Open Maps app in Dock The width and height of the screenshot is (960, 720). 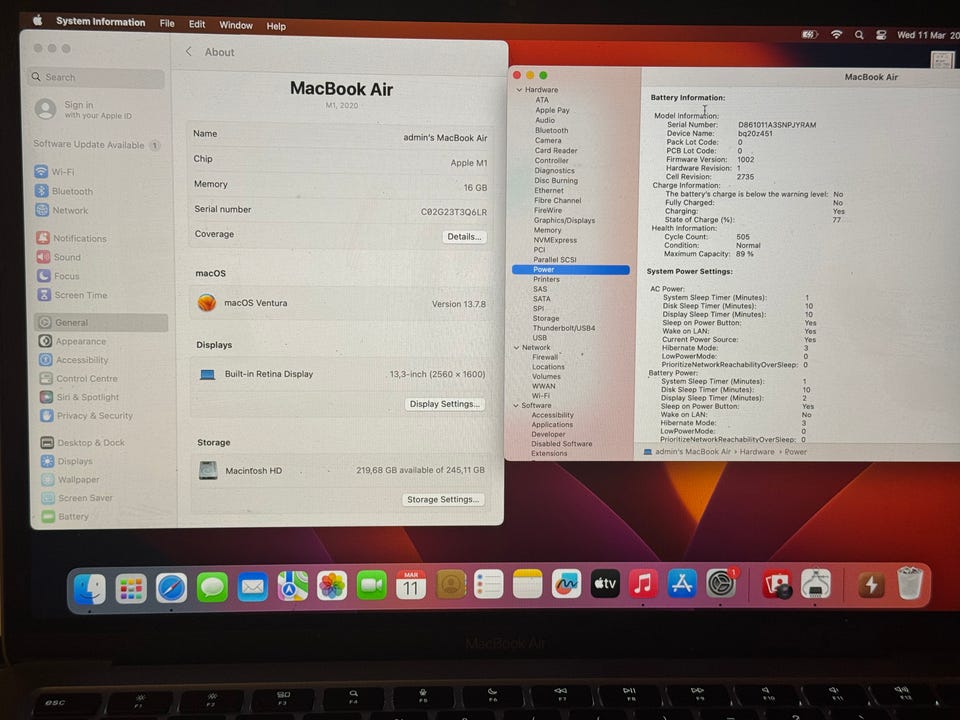tap(293, 587)
